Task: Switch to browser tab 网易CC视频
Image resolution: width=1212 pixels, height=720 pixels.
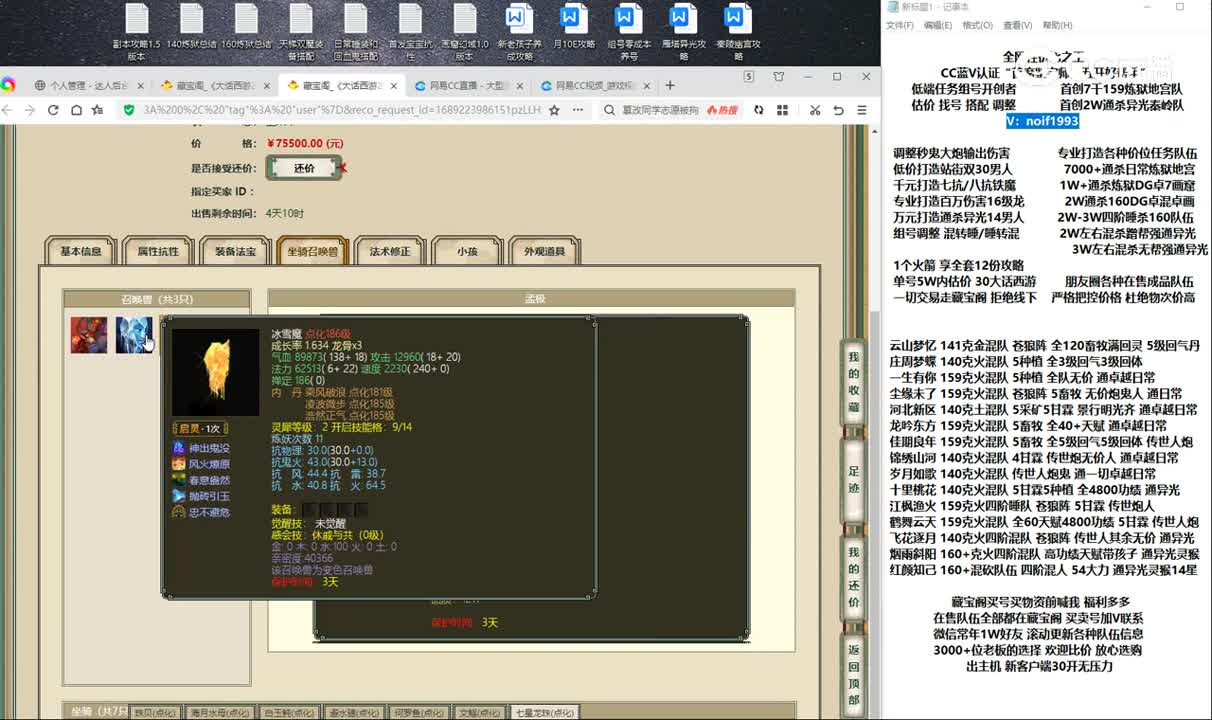Action: click(x=593, y=86)
